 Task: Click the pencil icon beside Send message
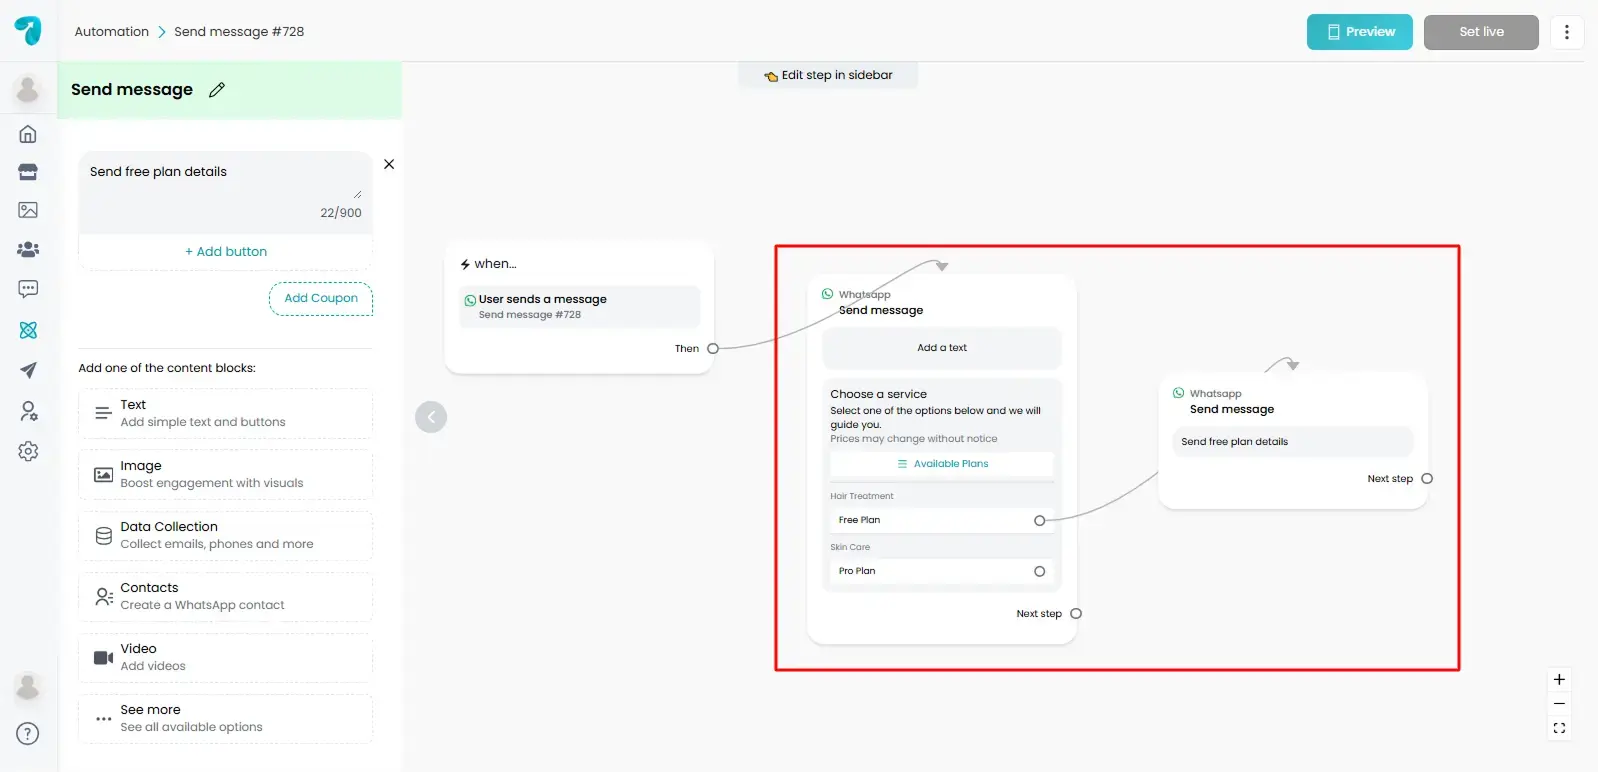(217, 90)
